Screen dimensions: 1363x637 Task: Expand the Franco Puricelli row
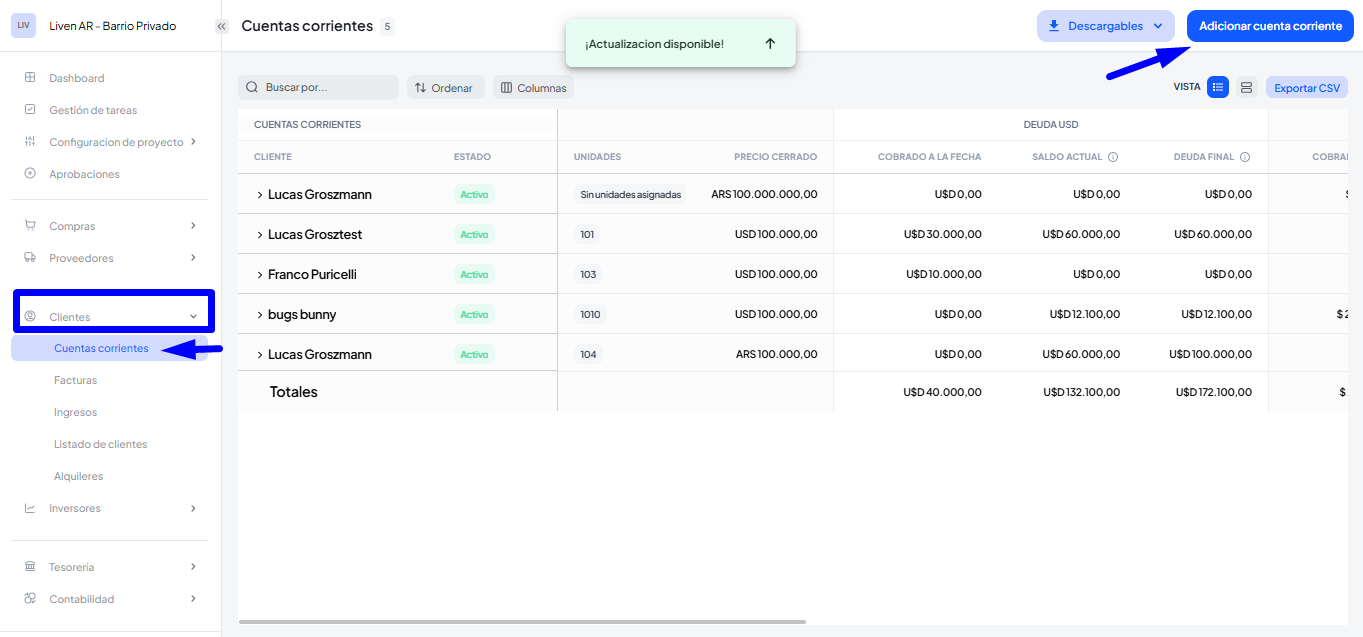click(x=260, y=275)
